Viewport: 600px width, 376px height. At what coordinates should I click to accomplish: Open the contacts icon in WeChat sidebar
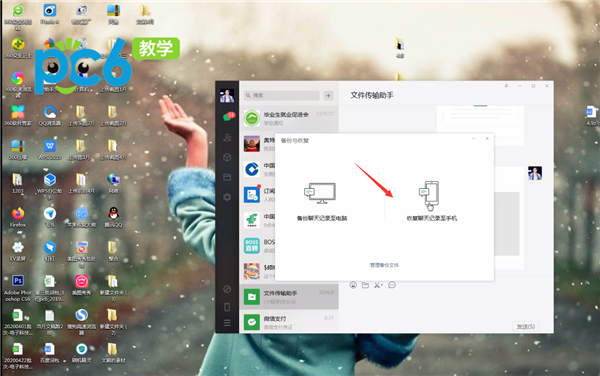pos(227,137)
